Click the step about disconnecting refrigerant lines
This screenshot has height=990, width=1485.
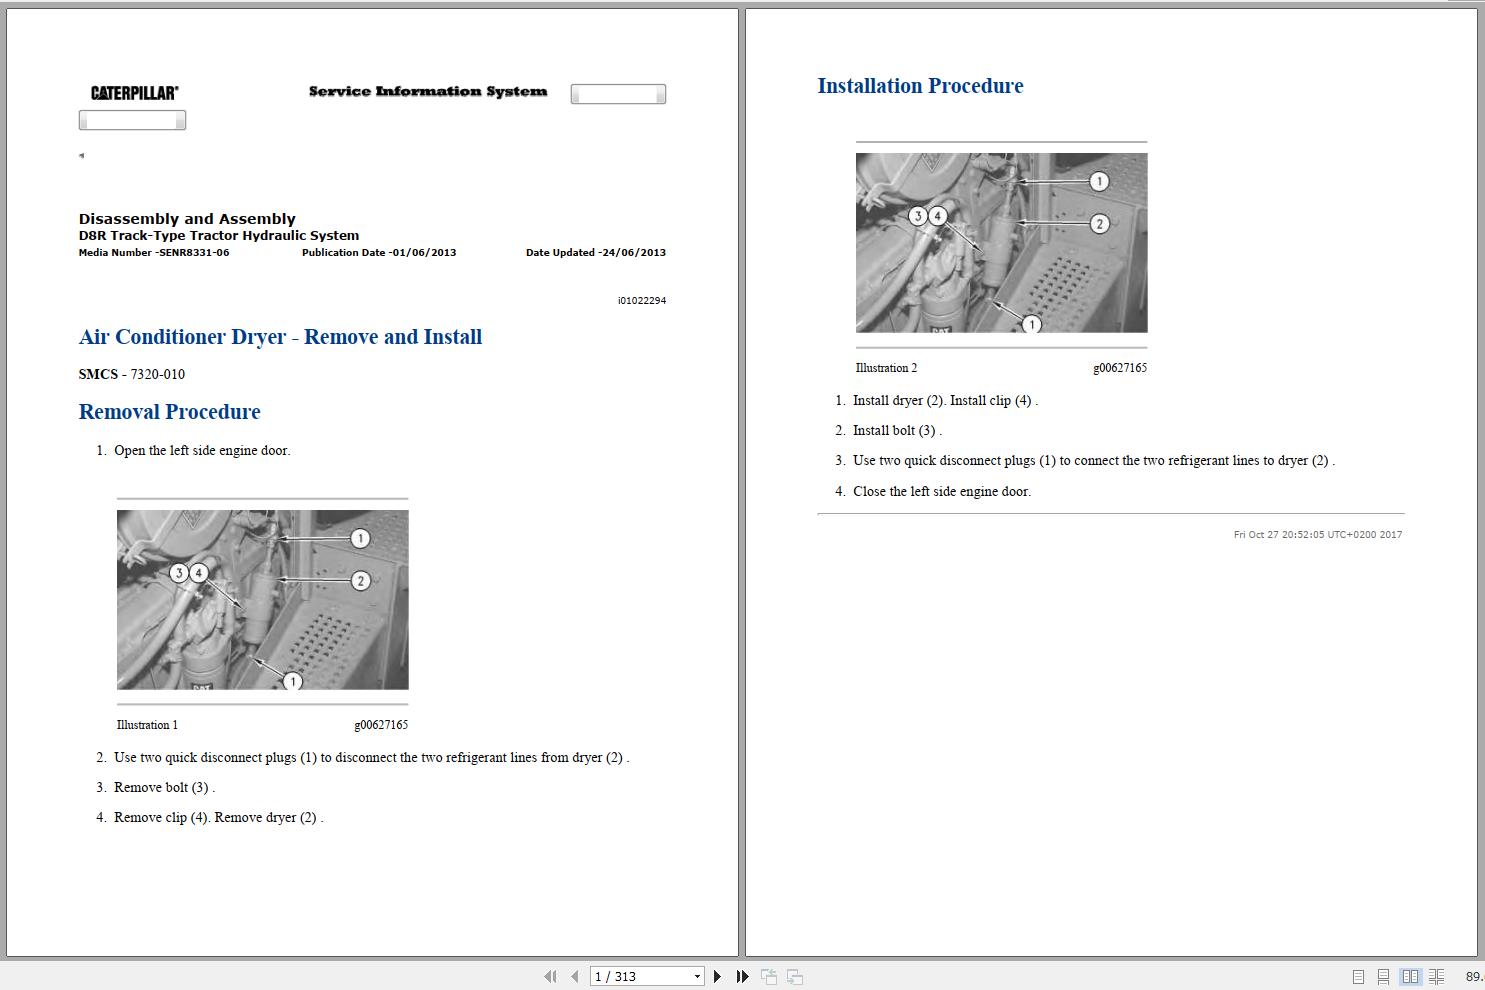pos(371,758)
